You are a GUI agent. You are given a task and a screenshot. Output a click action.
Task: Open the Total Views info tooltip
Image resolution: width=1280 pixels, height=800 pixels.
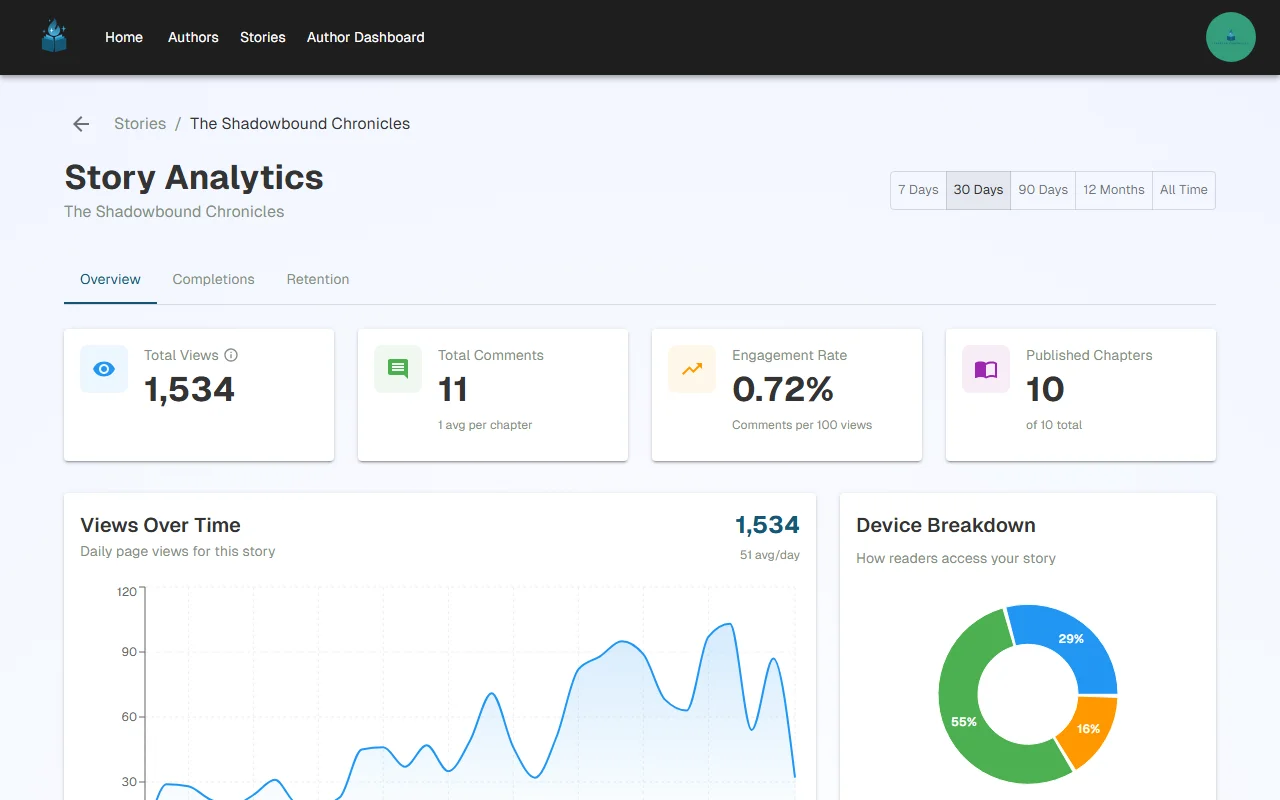click(x=231, y=355)
